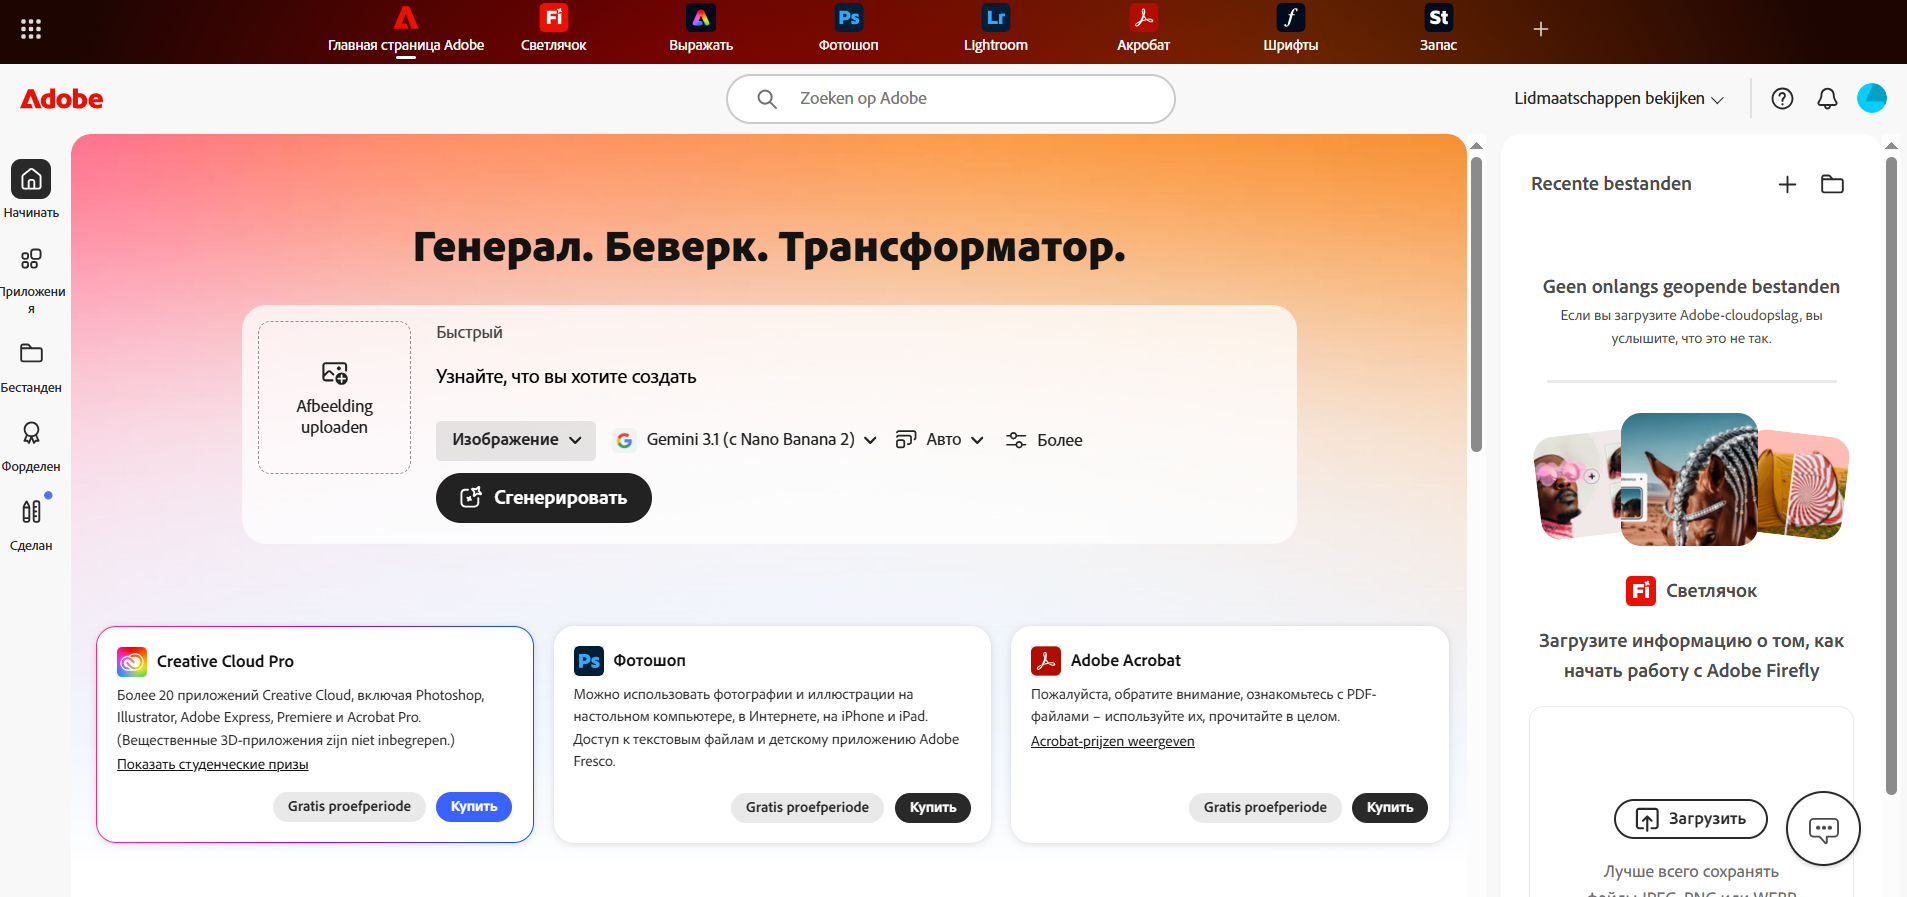This screenshot has height=897, width=1907.
Task: Open the chat assistant bubble
Action: pyautogui.click(x=1823, y=828)
